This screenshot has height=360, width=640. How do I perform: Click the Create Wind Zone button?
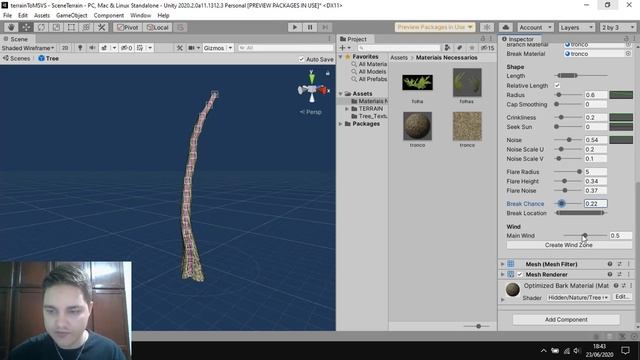coord(569,245)
